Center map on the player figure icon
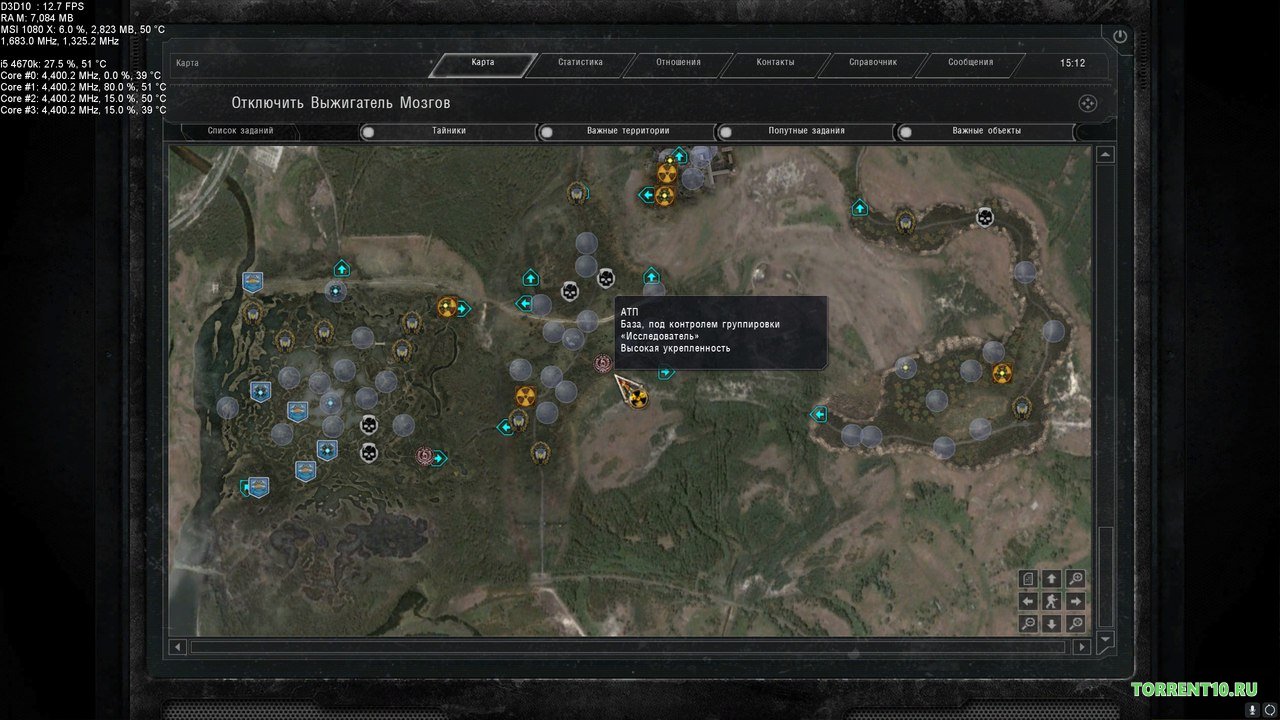Viewport: 1280px width, 720px height. [1051, 601]
